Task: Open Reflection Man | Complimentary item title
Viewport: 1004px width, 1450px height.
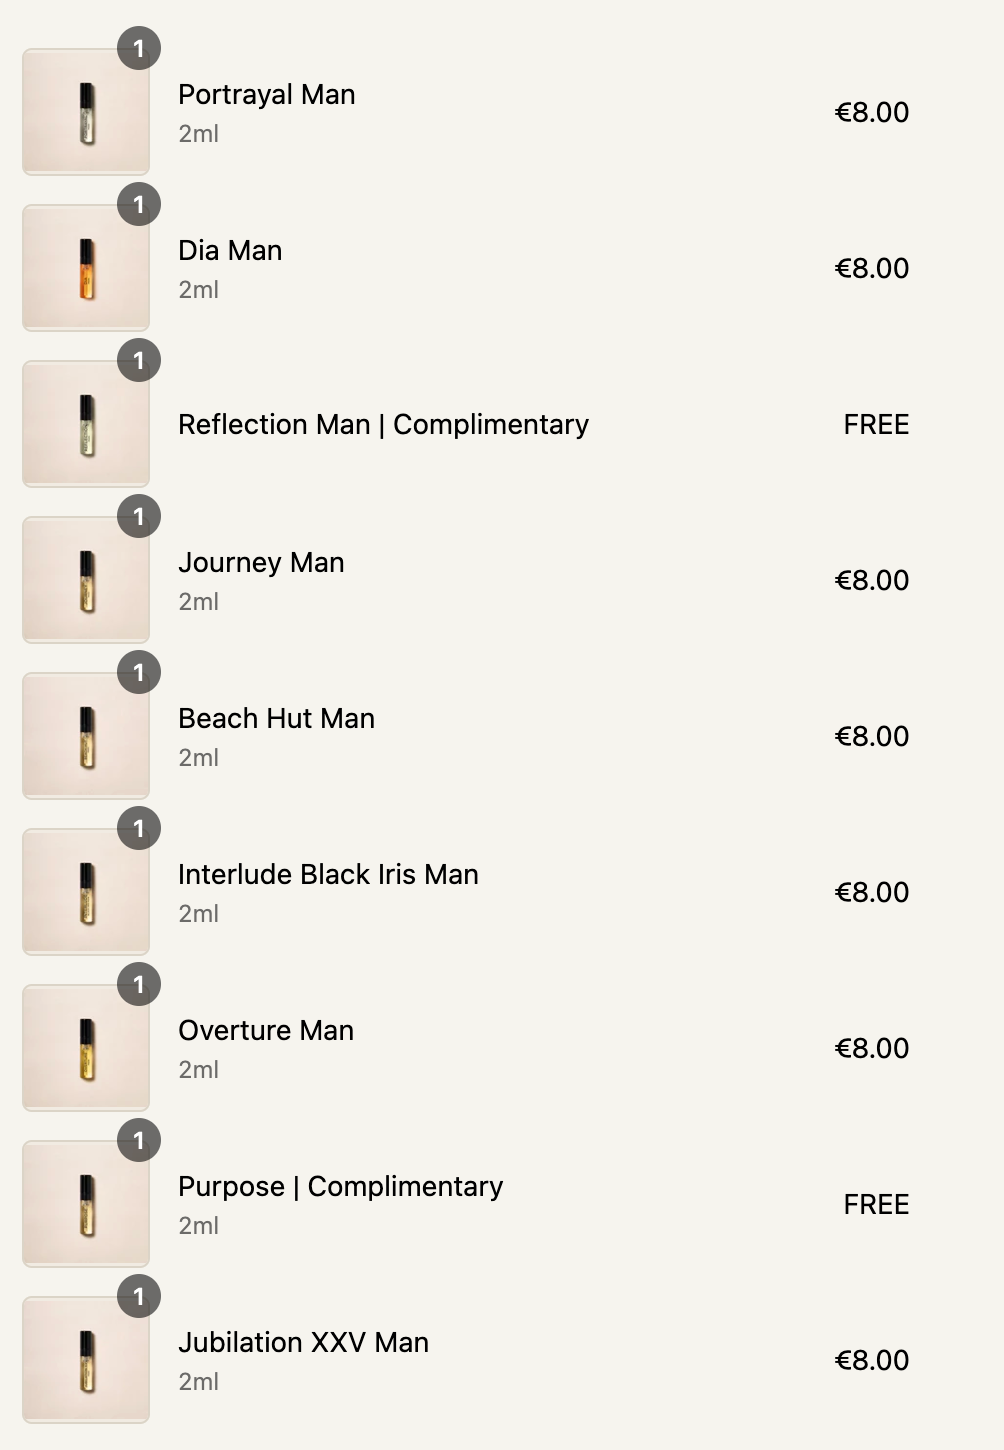Action: [x=383, y=425]
